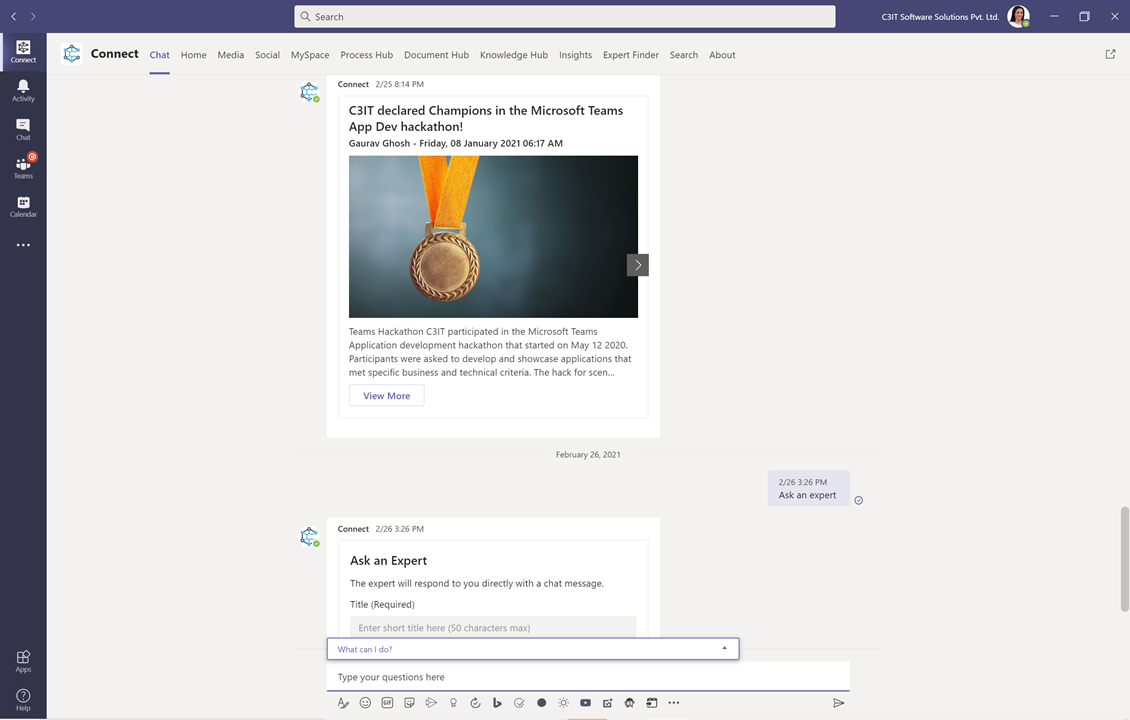
Task: Click the 'Enter short title here' field
Action: [493, 627]
